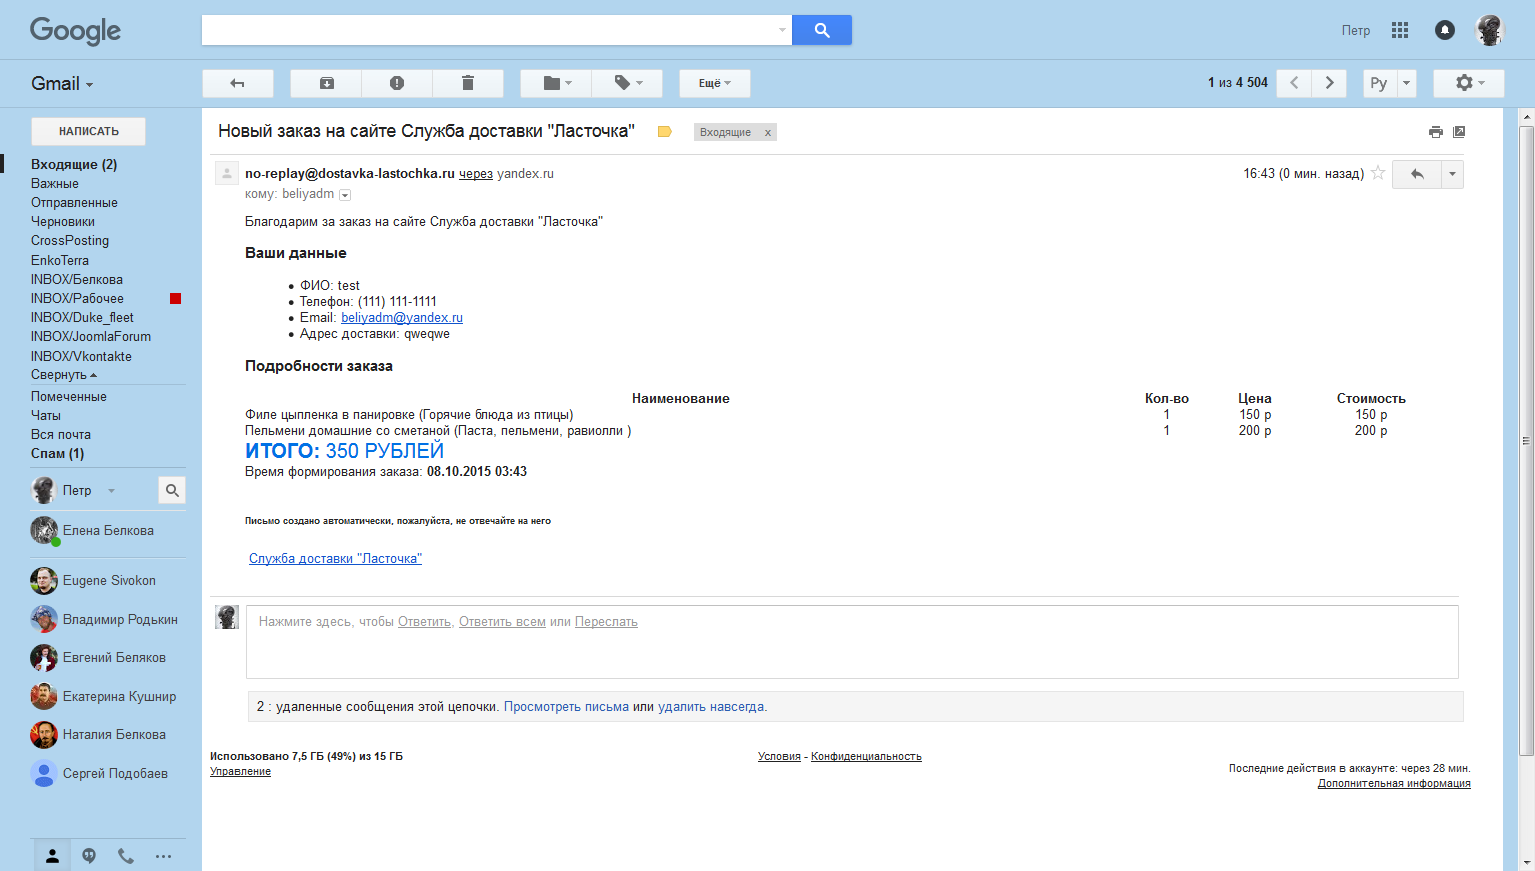Image resolution: width=1535 pixels, height=871 pixels.
Task: Show the newer email with the left arrow
Action: point(1294,83)
